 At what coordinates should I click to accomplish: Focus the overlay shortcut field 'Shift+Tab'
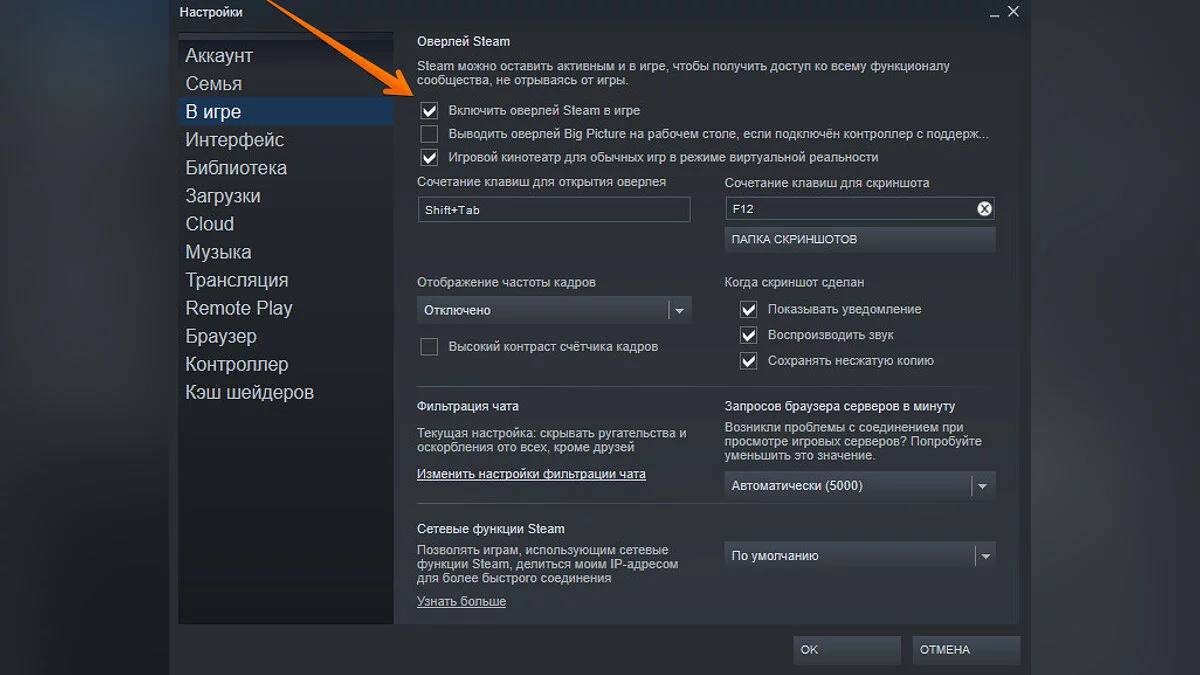tap(554, 210)
